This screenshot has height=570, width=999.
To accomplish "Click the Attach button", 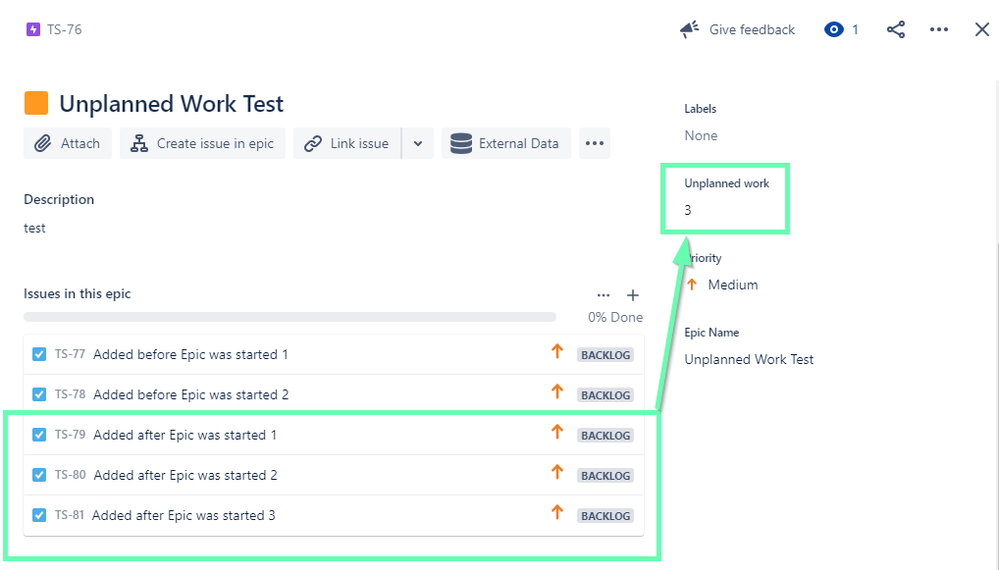I will [68, 143].
